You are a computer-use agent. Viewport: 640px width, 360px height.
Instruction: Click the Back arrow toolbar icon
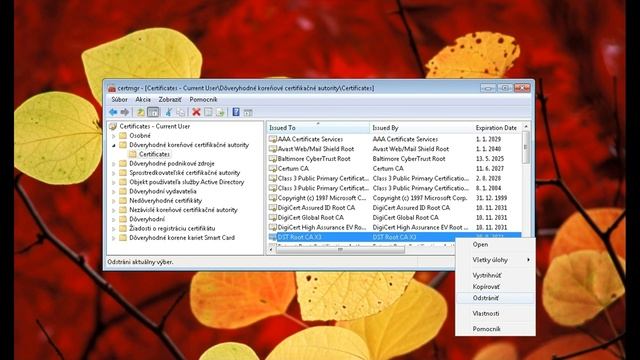tap(113, 112)
